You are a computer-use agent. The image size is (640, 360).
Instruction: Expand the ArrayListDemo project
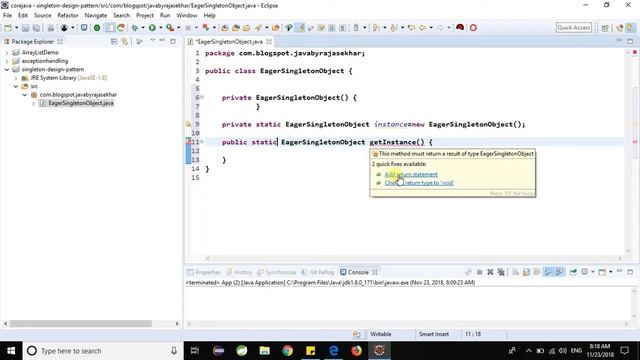click(7, 53)
